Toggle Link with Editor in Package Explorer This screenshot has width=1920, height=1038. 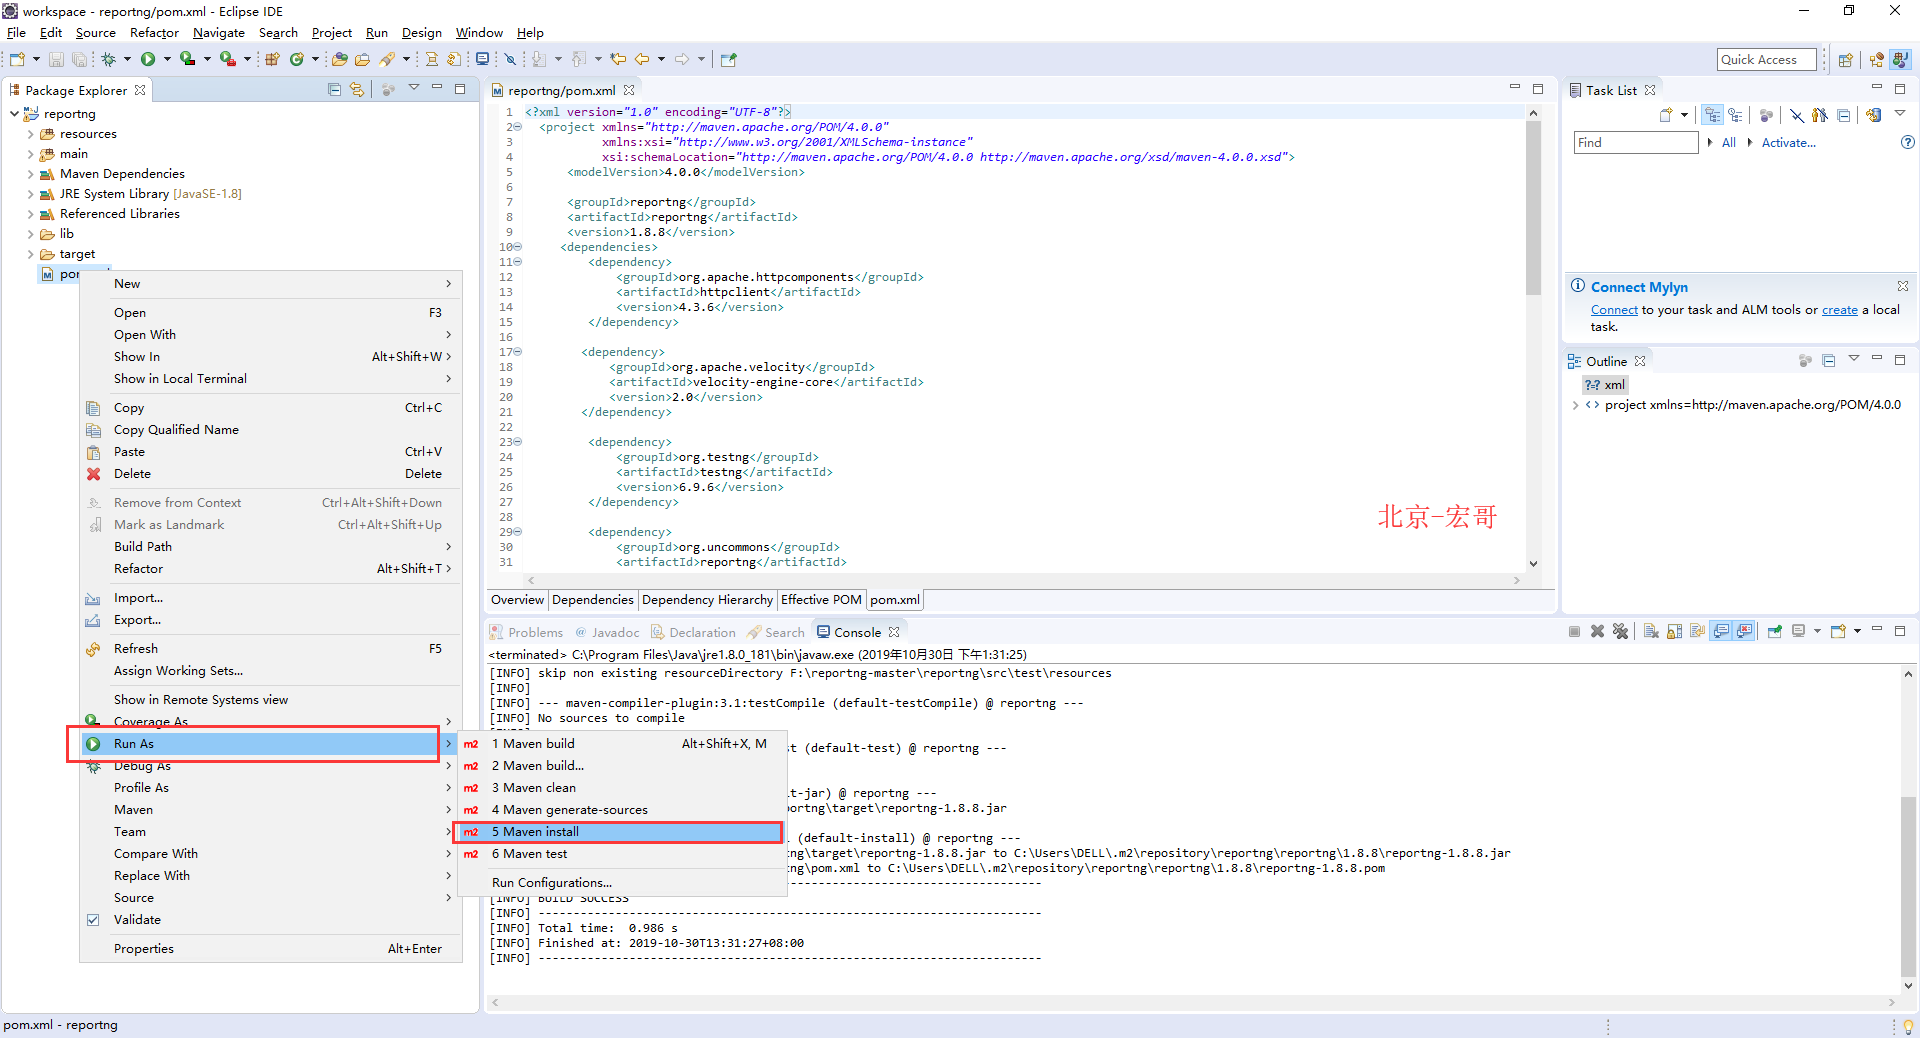tap(357, 89)
